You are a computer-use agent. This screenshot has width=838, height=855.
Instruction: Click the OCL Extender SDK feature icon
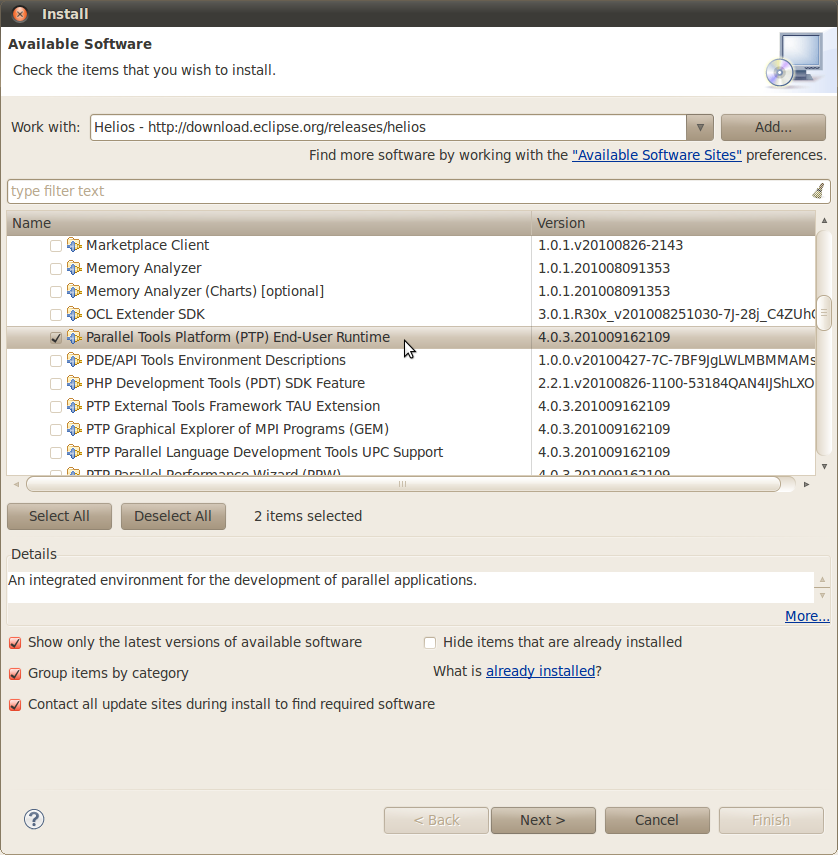(x=74, y=314)
